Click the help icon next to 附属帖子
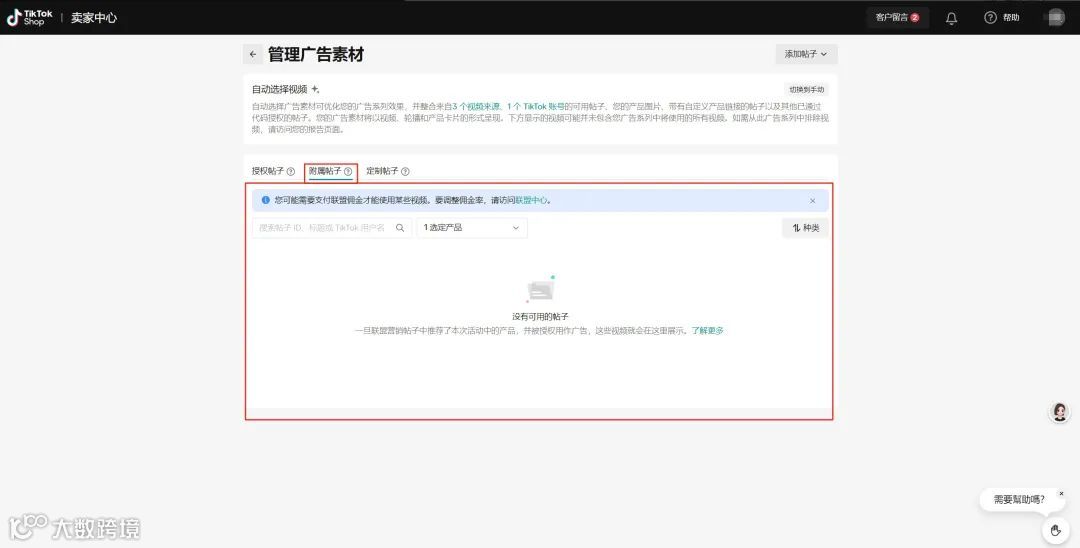 pos(348,171)
